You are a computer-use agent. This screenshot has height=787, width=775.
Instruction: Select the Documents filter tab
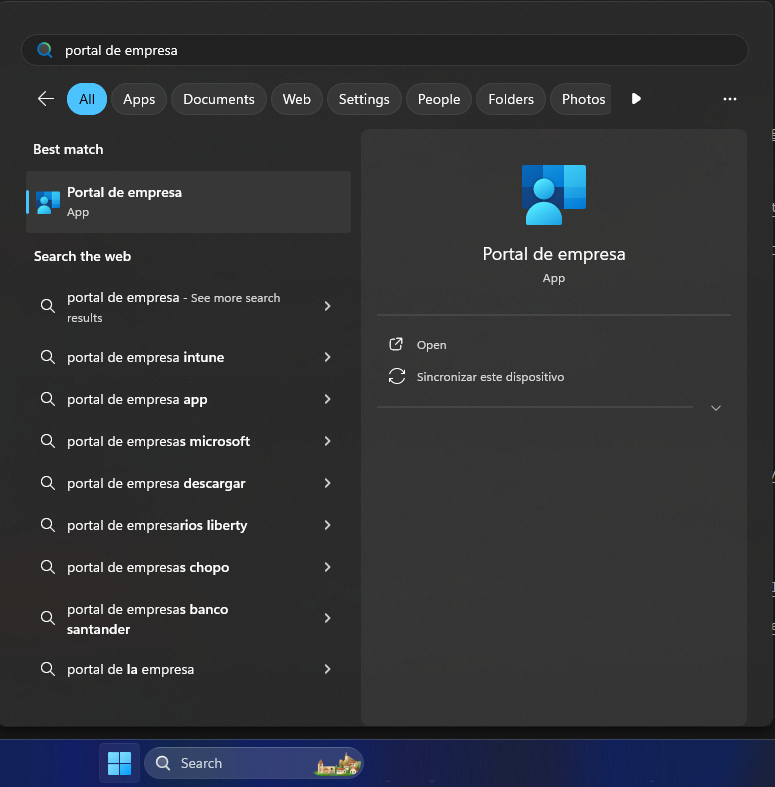[x=218, y=99]
